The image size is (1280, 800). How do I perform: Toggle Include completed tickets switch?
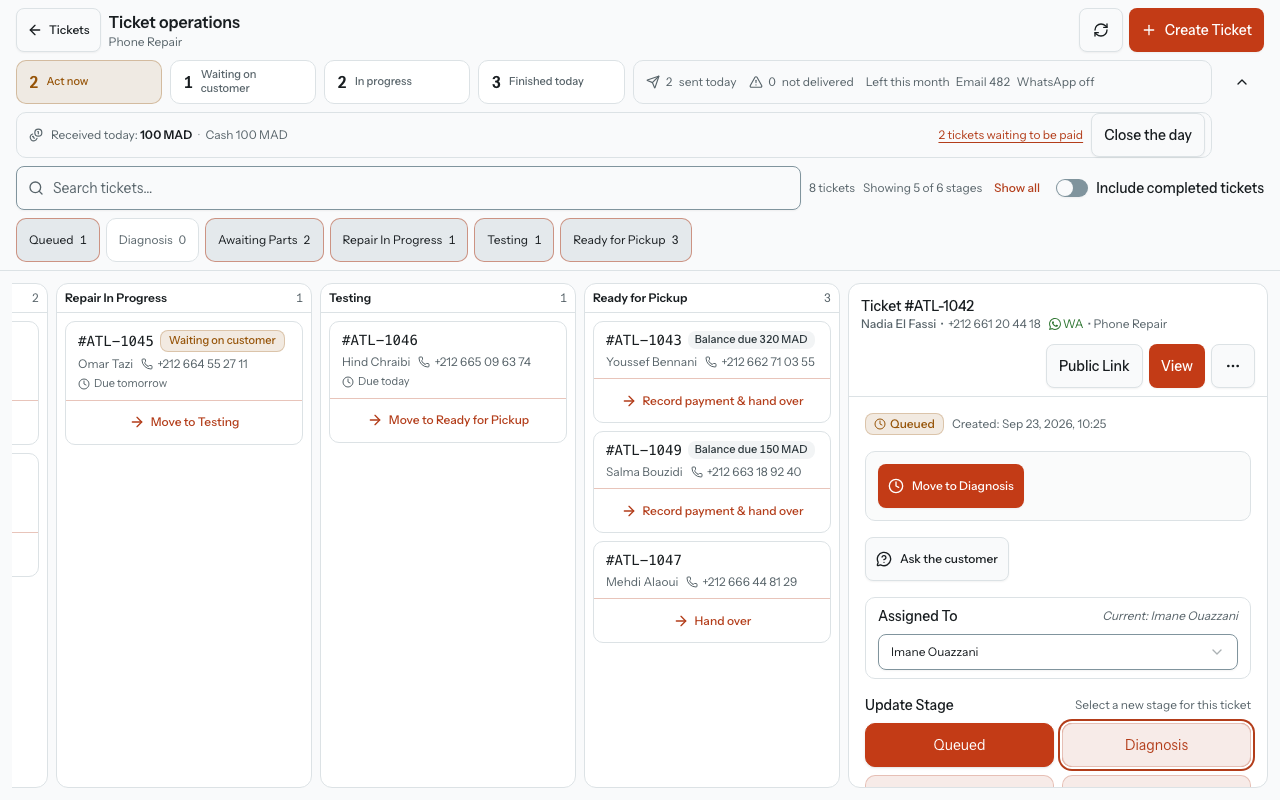(x=1072, y=188)
